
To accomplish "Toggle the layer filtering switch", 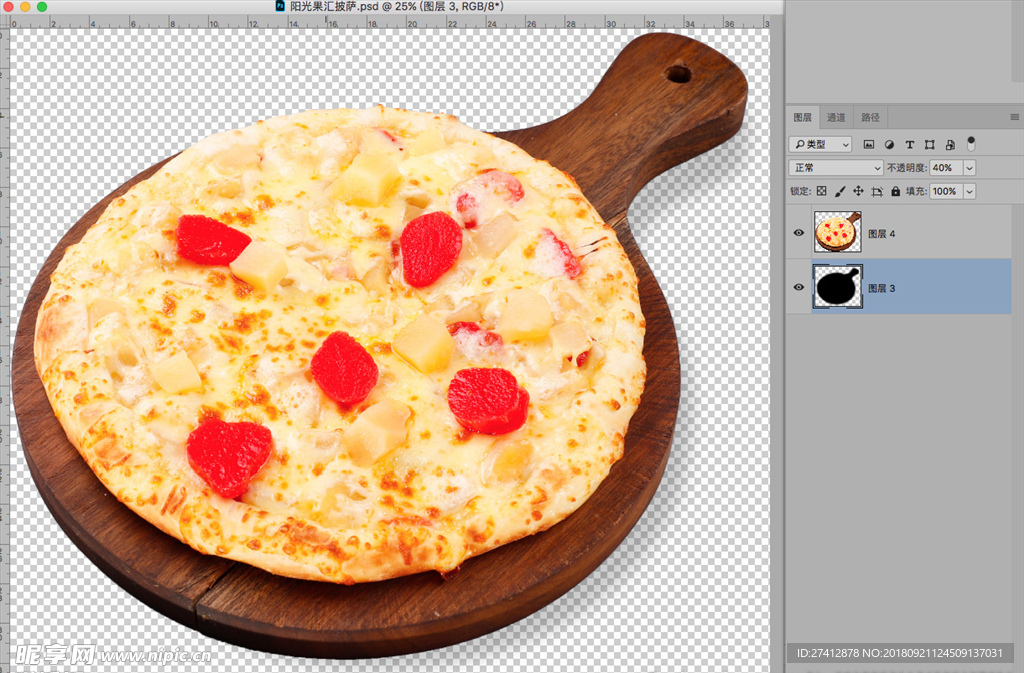I will click(x=971, y=144).
